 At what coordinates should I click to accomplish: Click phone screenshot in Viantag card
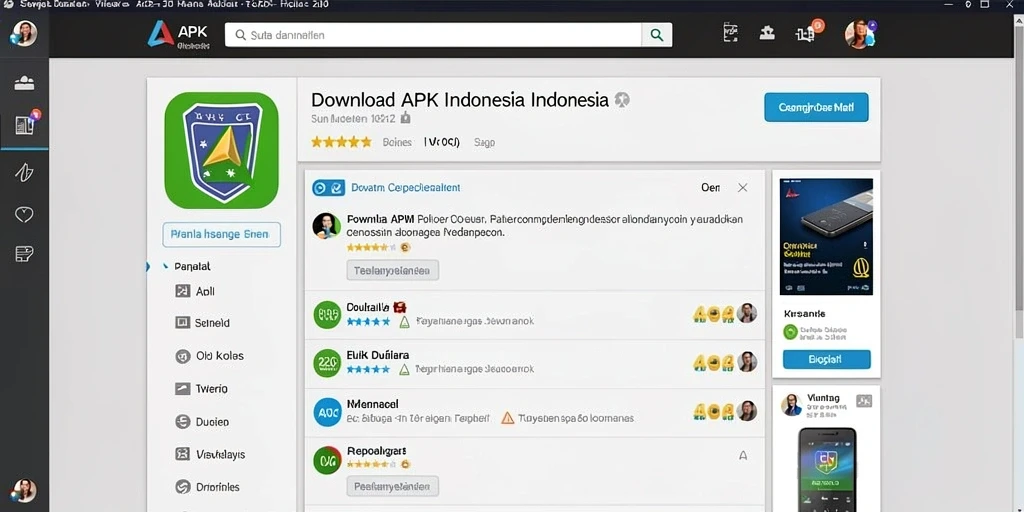827,470
